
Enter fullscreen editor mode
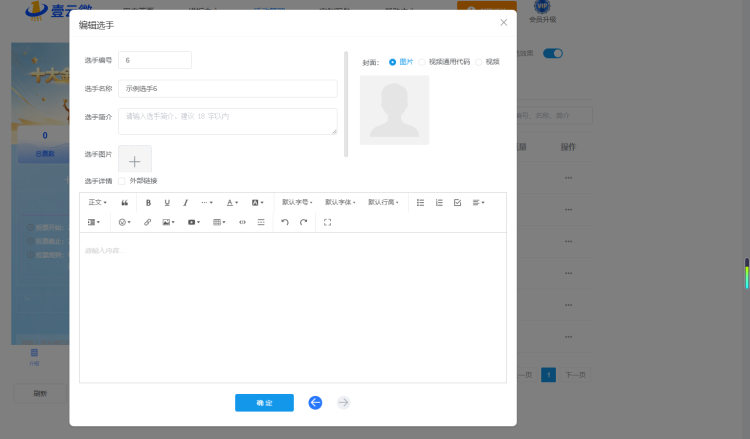[328, 222]
